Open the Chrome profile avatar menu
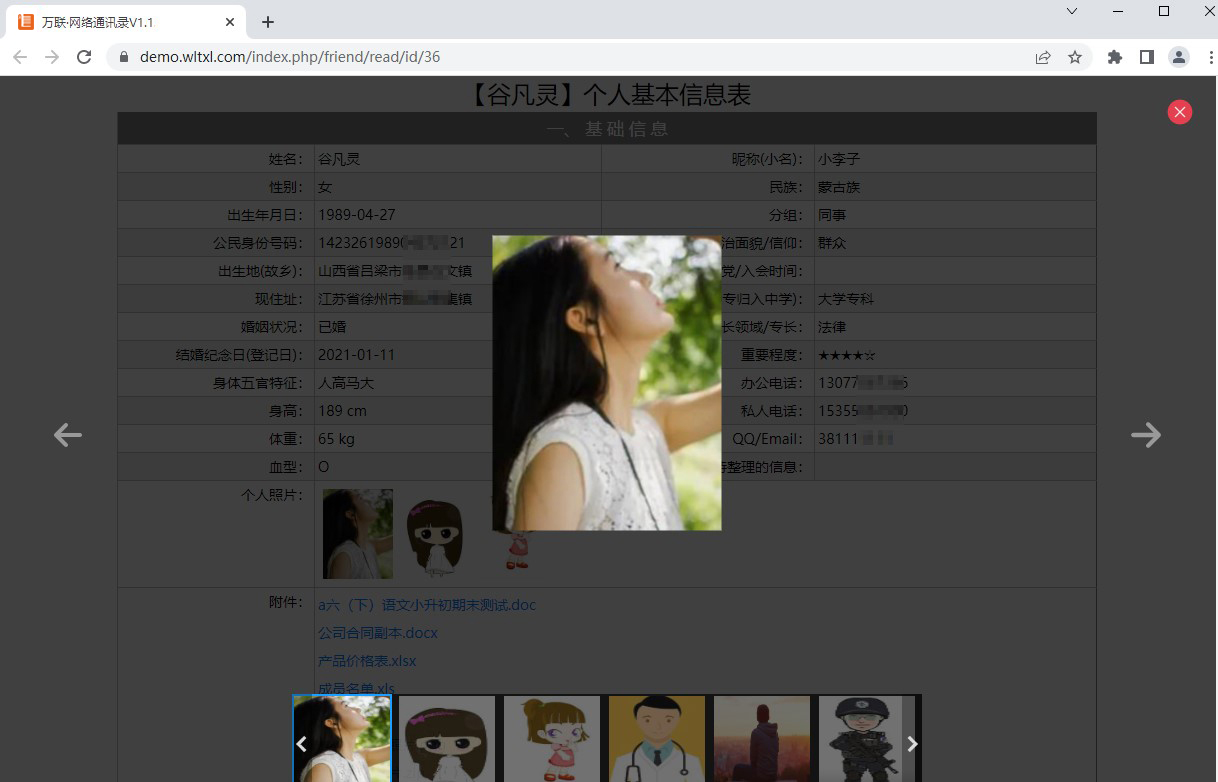The image size is (1218, 782). [1179, 57]
